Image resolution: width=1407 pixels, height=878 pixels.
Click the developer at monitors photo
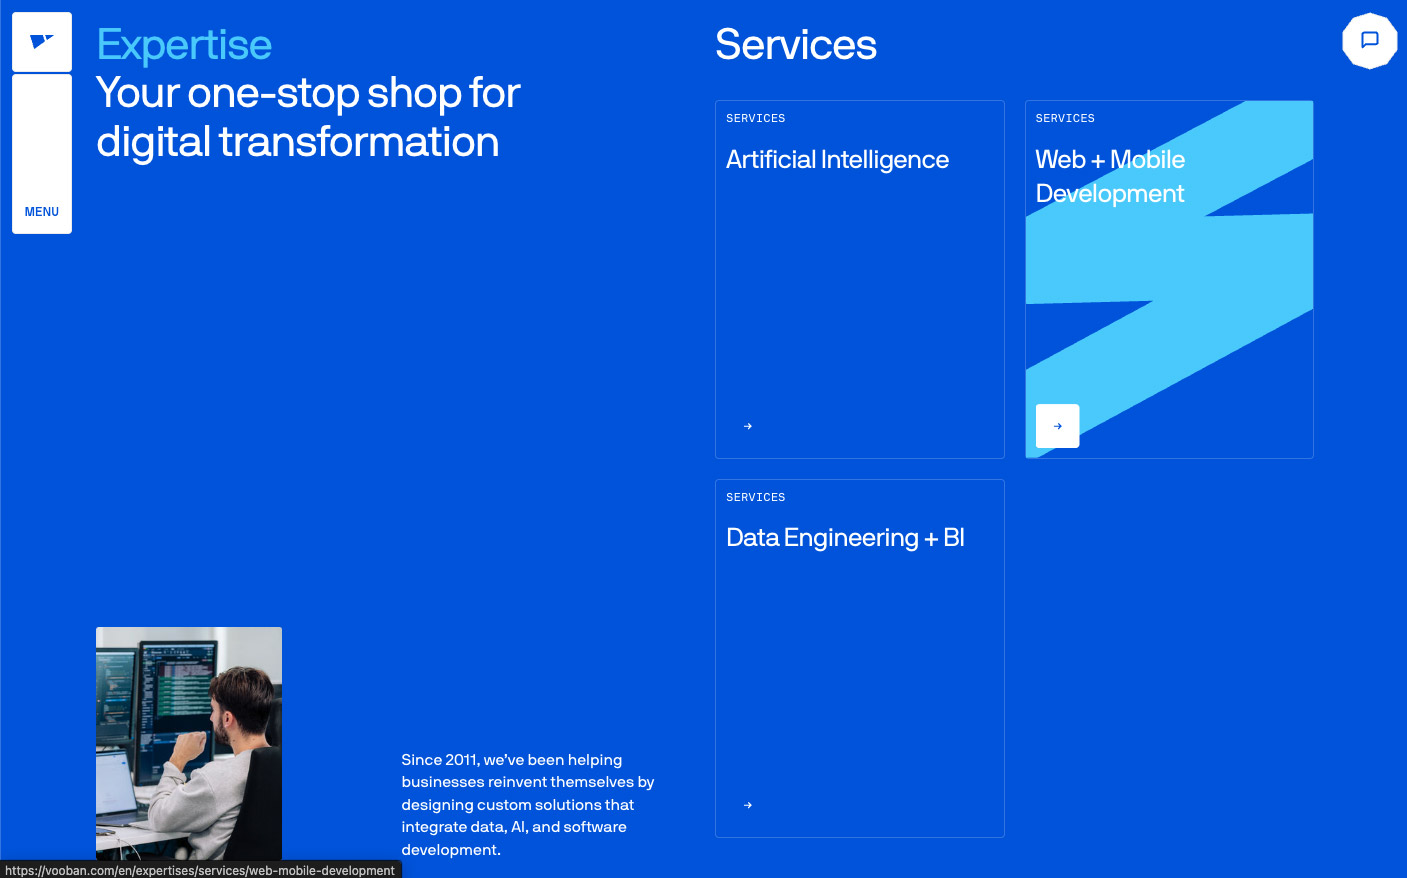pos(189,743)
